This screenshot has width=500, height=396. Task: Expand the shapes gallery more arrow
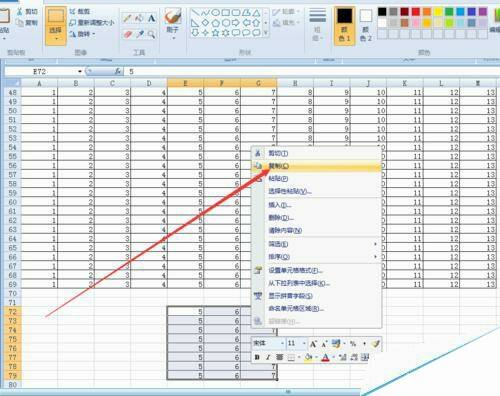click(x=266, y=33)
